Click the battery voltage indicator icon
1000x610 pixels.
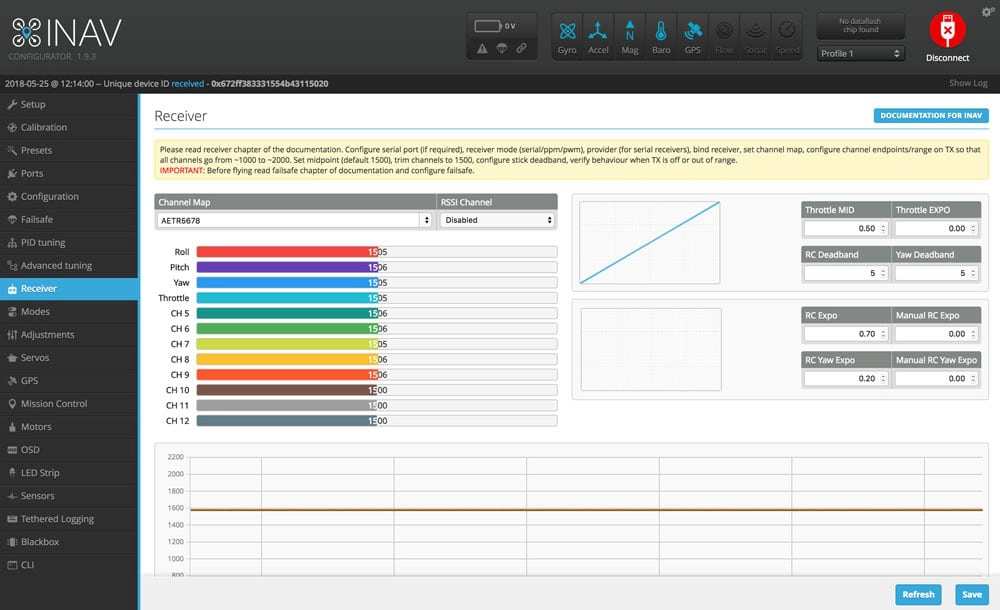click(x=487, y=26)
